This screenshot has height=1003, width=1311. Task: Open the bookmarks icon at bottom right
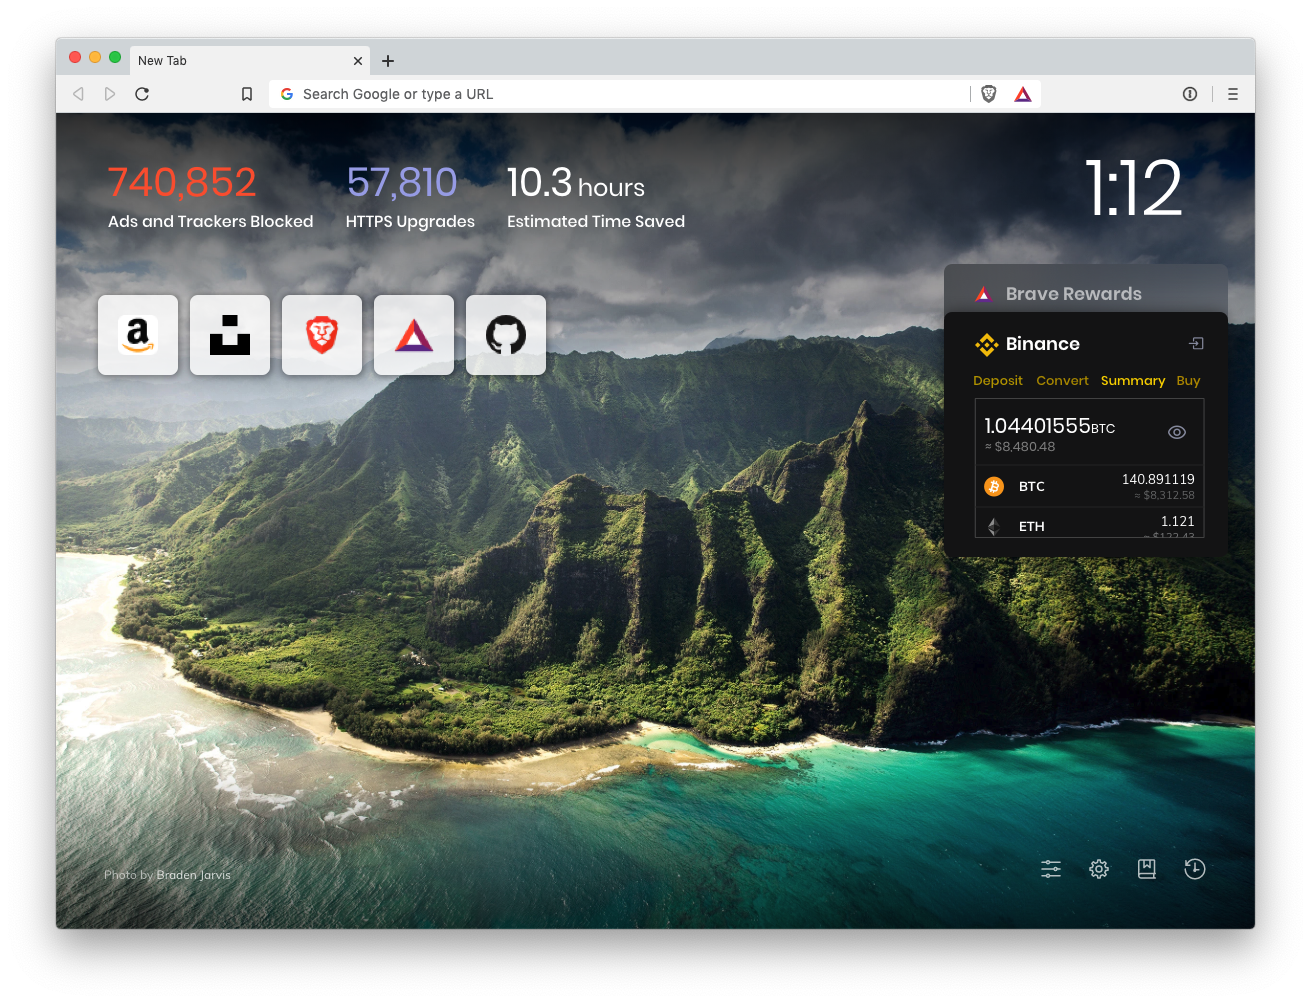tap(1147, 869)
